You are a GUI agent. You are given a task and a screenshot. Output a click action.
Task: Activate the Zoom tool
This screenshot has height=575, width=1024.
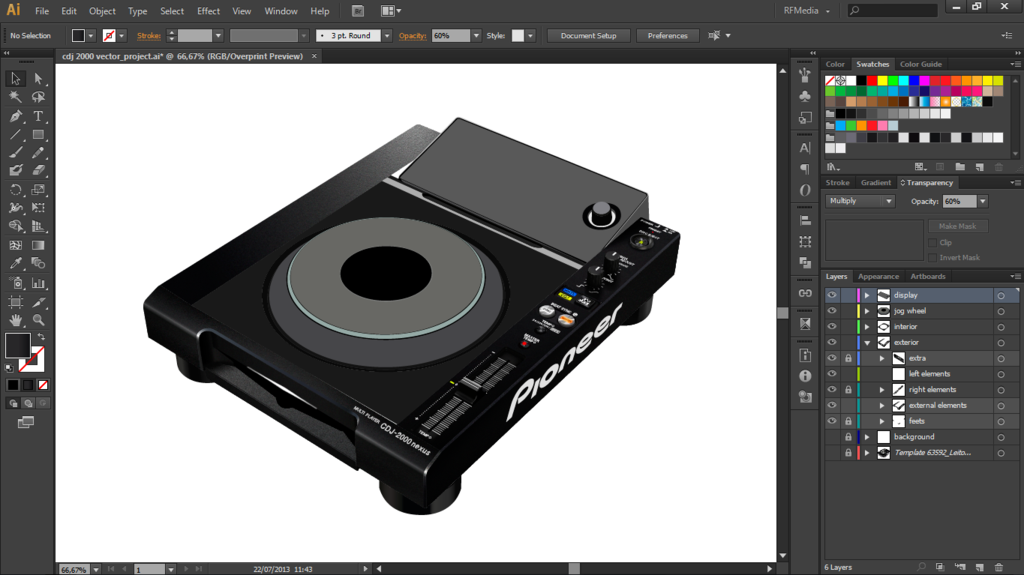[38, 320]
